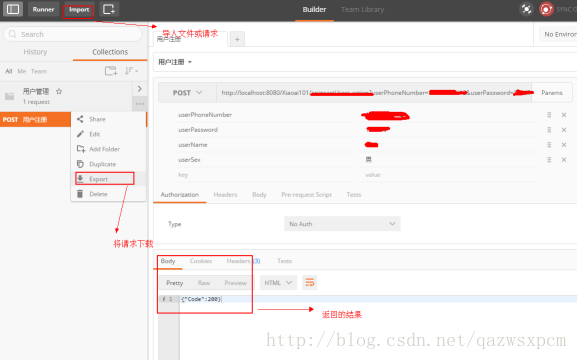Open the Collections tab
Image resolution: width=577 pixels, height=360 pixels.
tap(110, 52)
